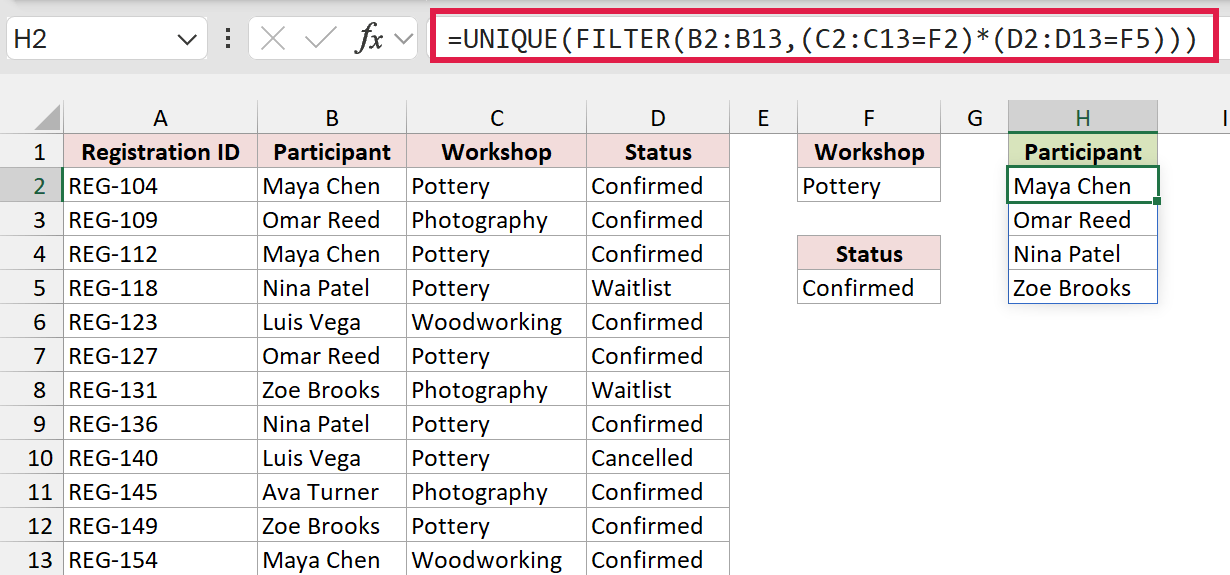The height and width of the screenshot is (575, 1230).
Task: Click Woodworking in the REG-123 row
Action: (497, 322)
